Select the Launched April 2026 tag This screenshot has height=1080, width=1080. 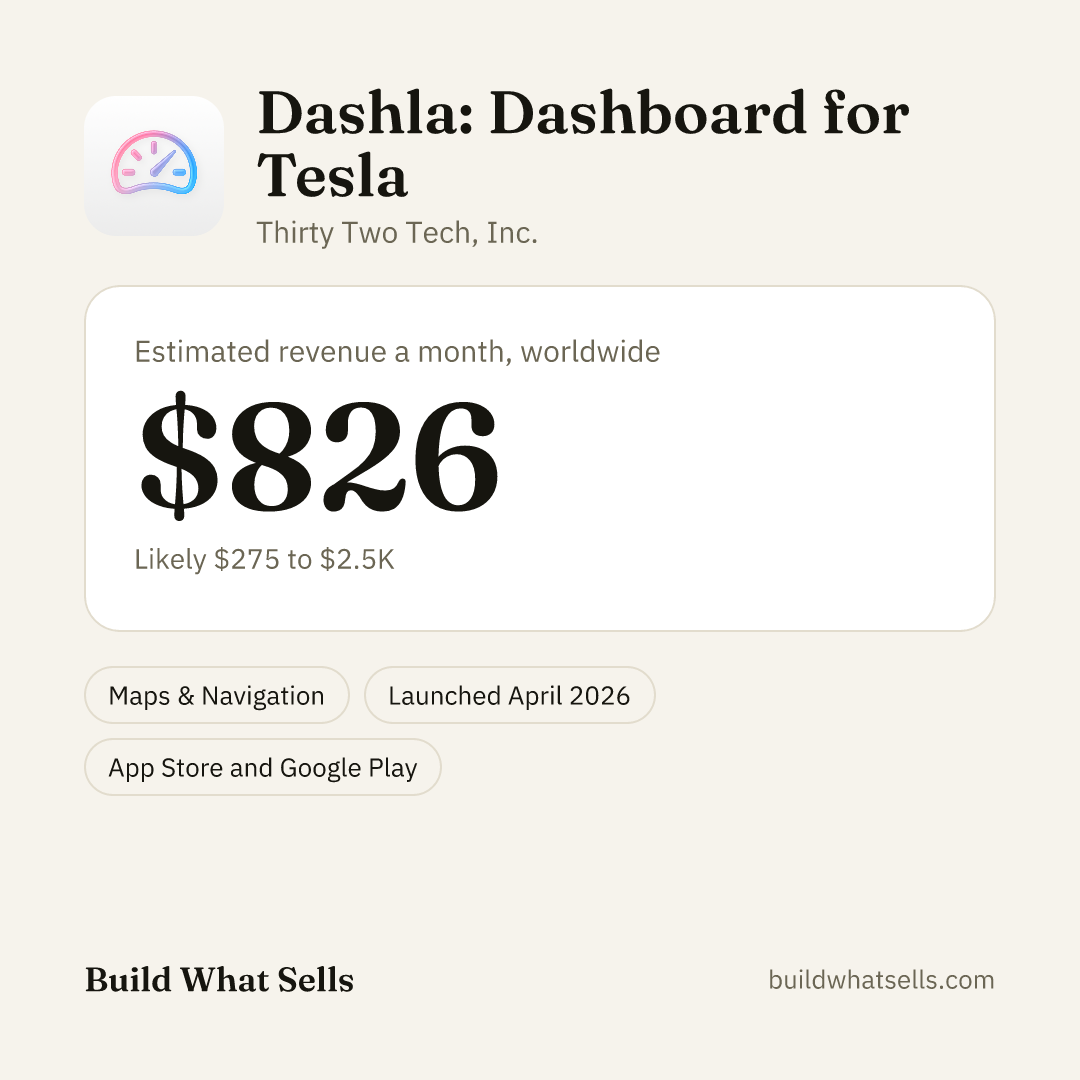pyautogui.click(x=510, y=695)
